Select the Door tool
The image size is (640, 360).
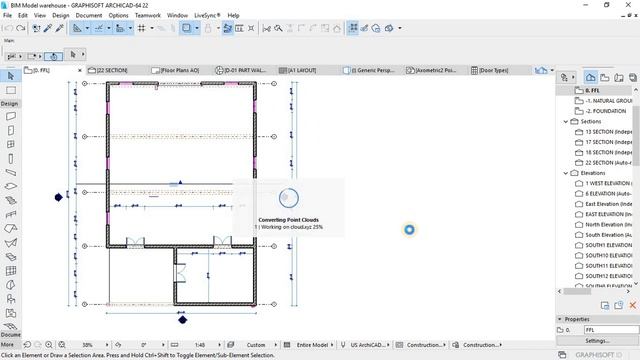pos(11,131)
